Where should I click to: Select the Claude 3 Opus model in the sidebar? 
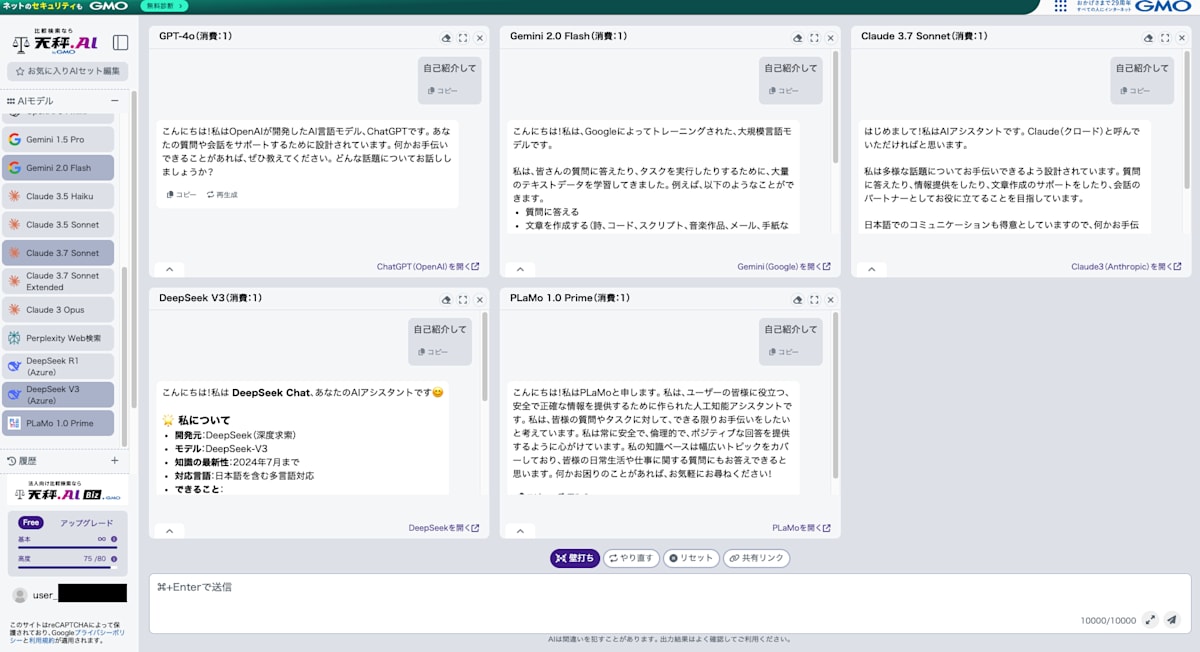pyautogui.click(x=60, y=310)
